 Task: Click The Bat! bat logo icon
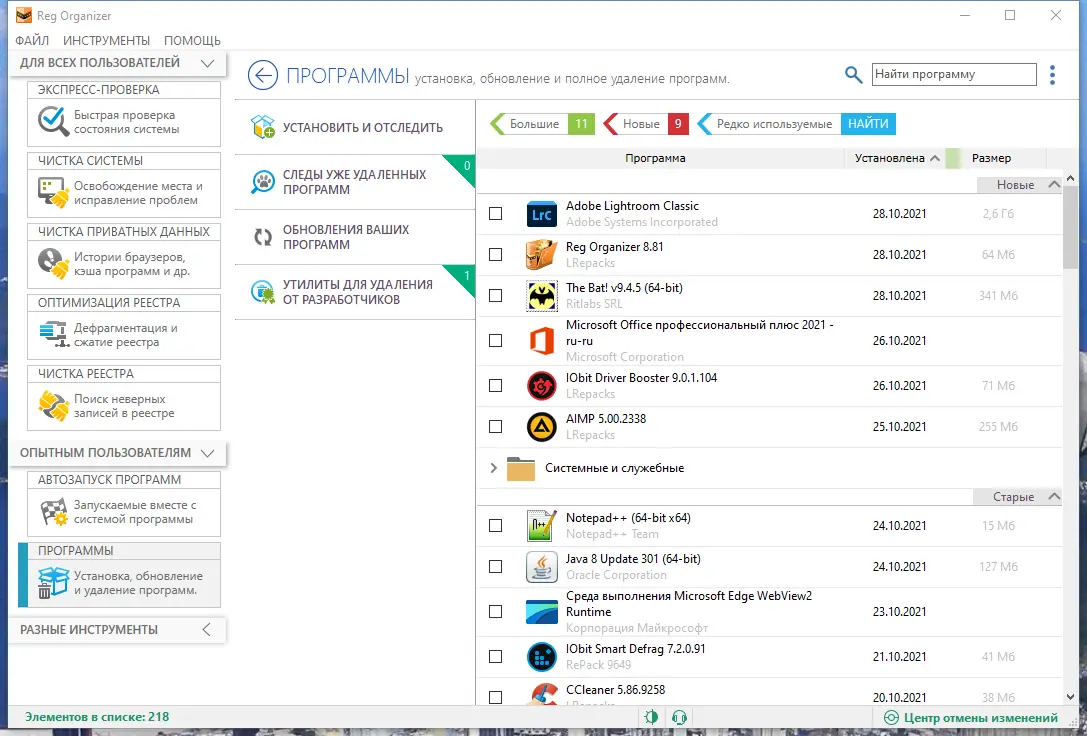click(x=541, y=296)
